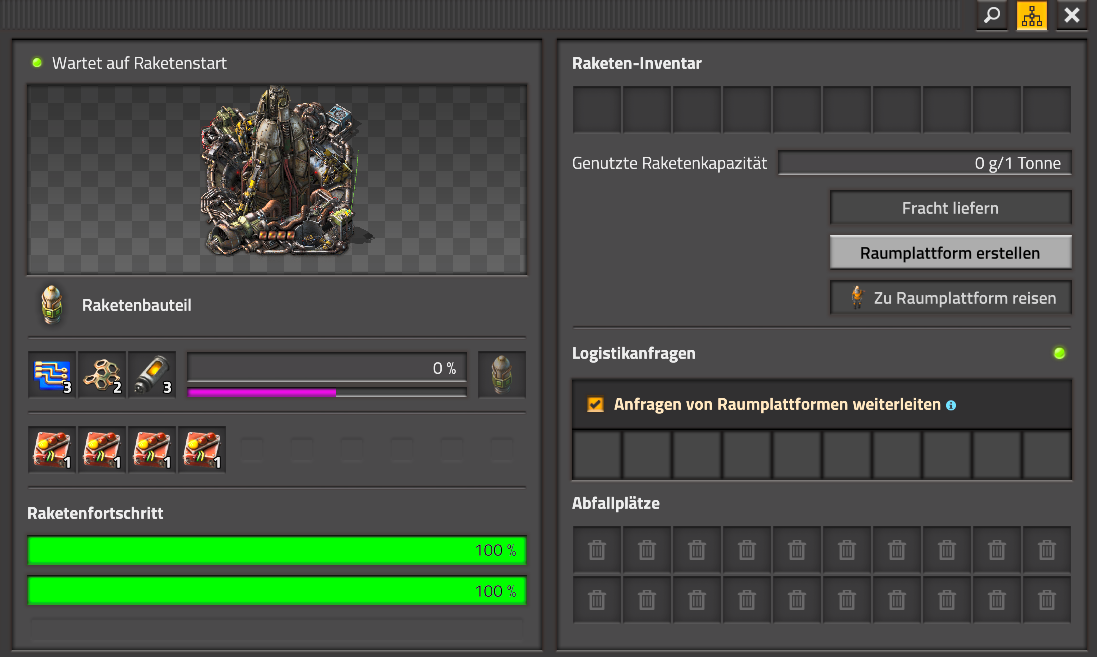Open info icon beside Anfragen weiterleiten
This screenshot has height=657, width=1097.
[x=951, y=405]
